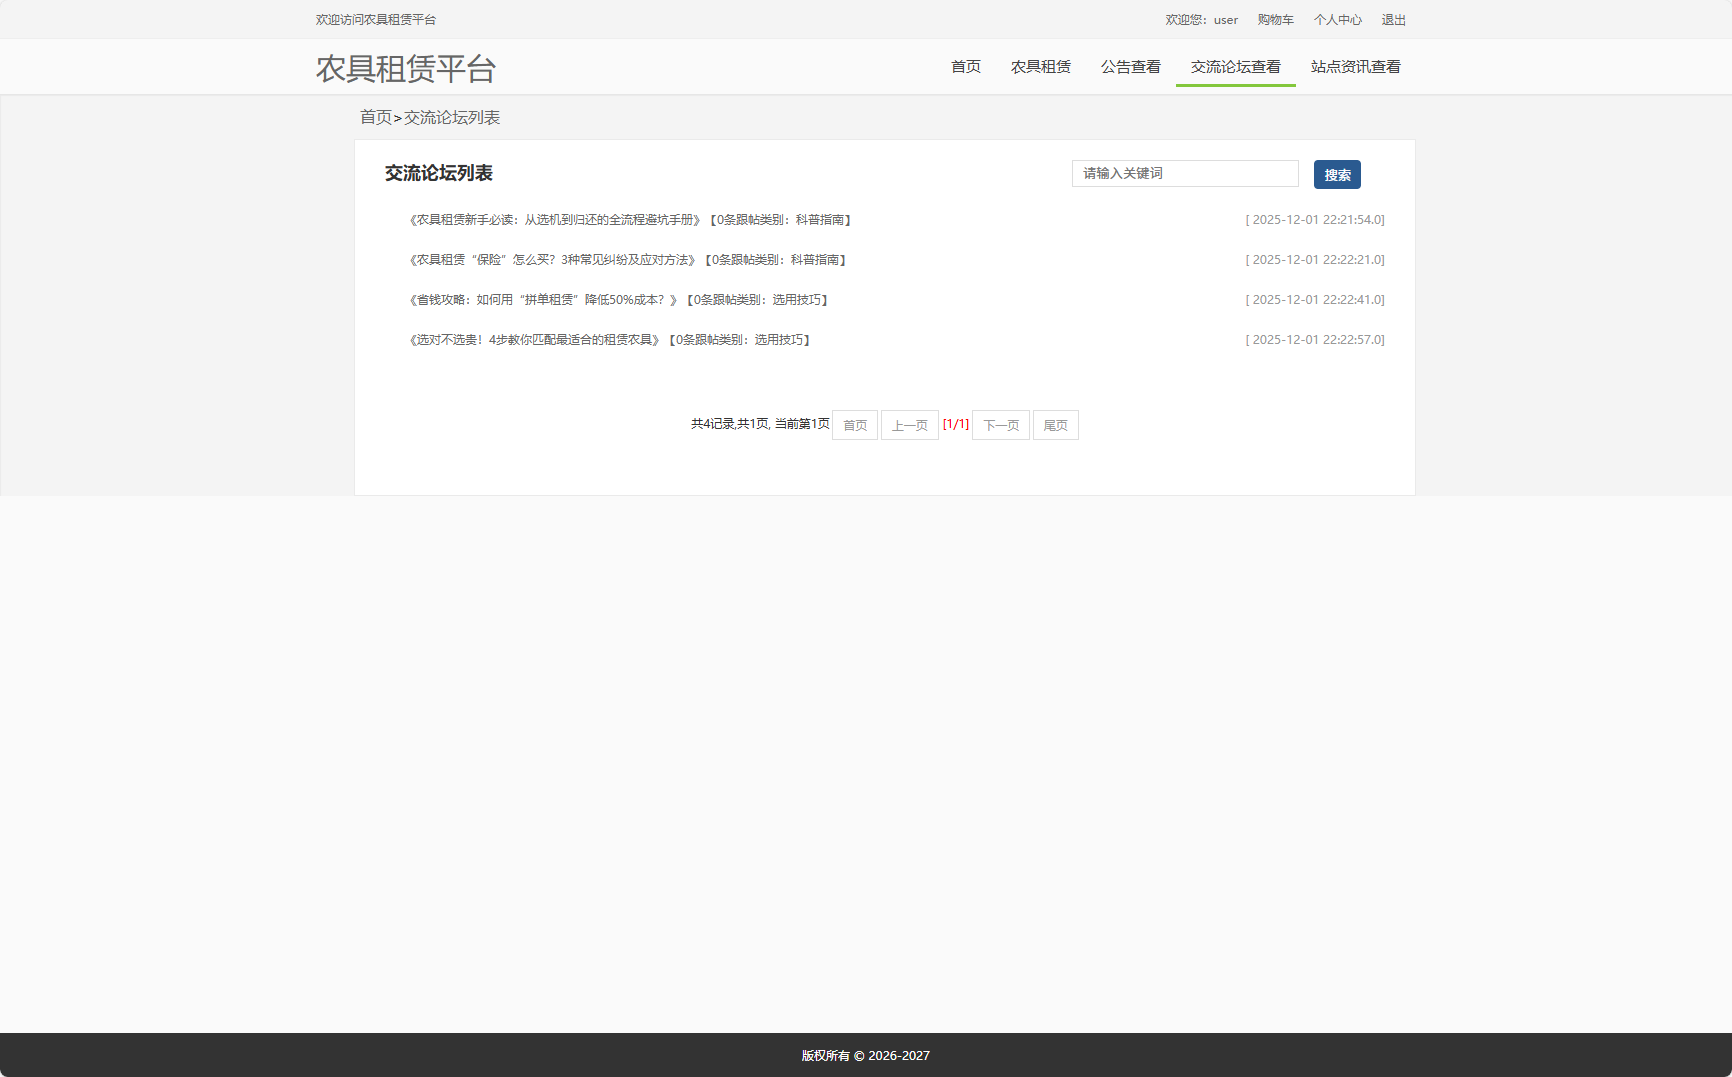
Task: Click 首页 in the pagination controls
Action: click(x=854, y=424)
